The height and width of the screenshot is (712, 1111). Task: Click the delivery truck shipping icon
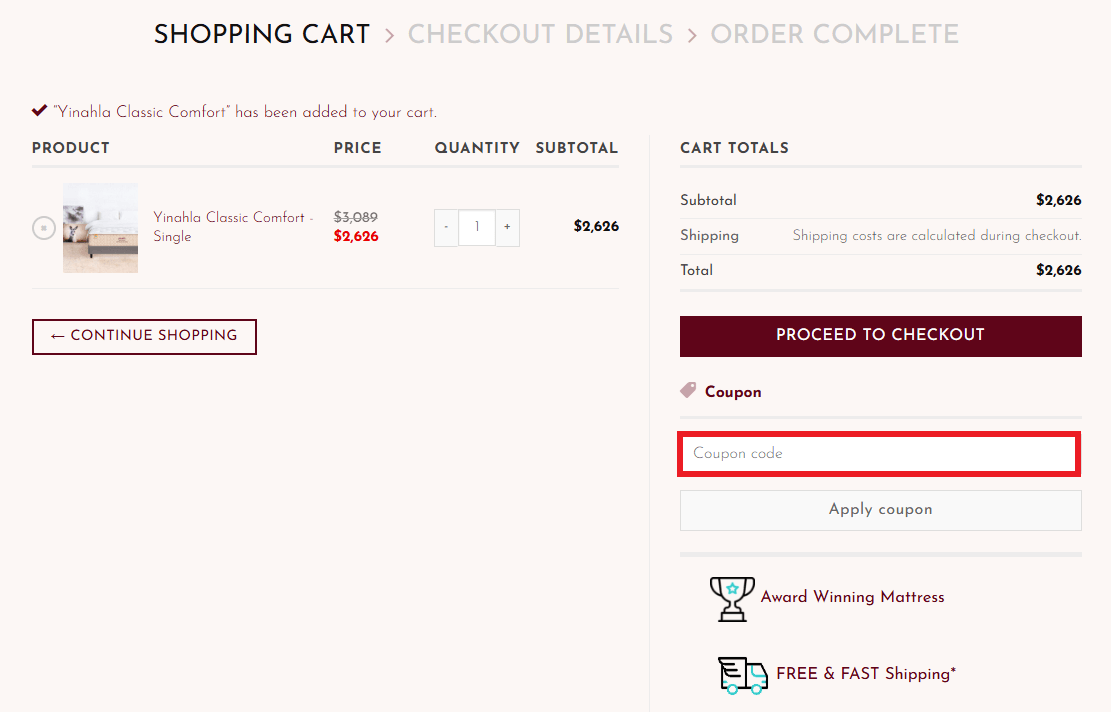click(x=743, y=675)
